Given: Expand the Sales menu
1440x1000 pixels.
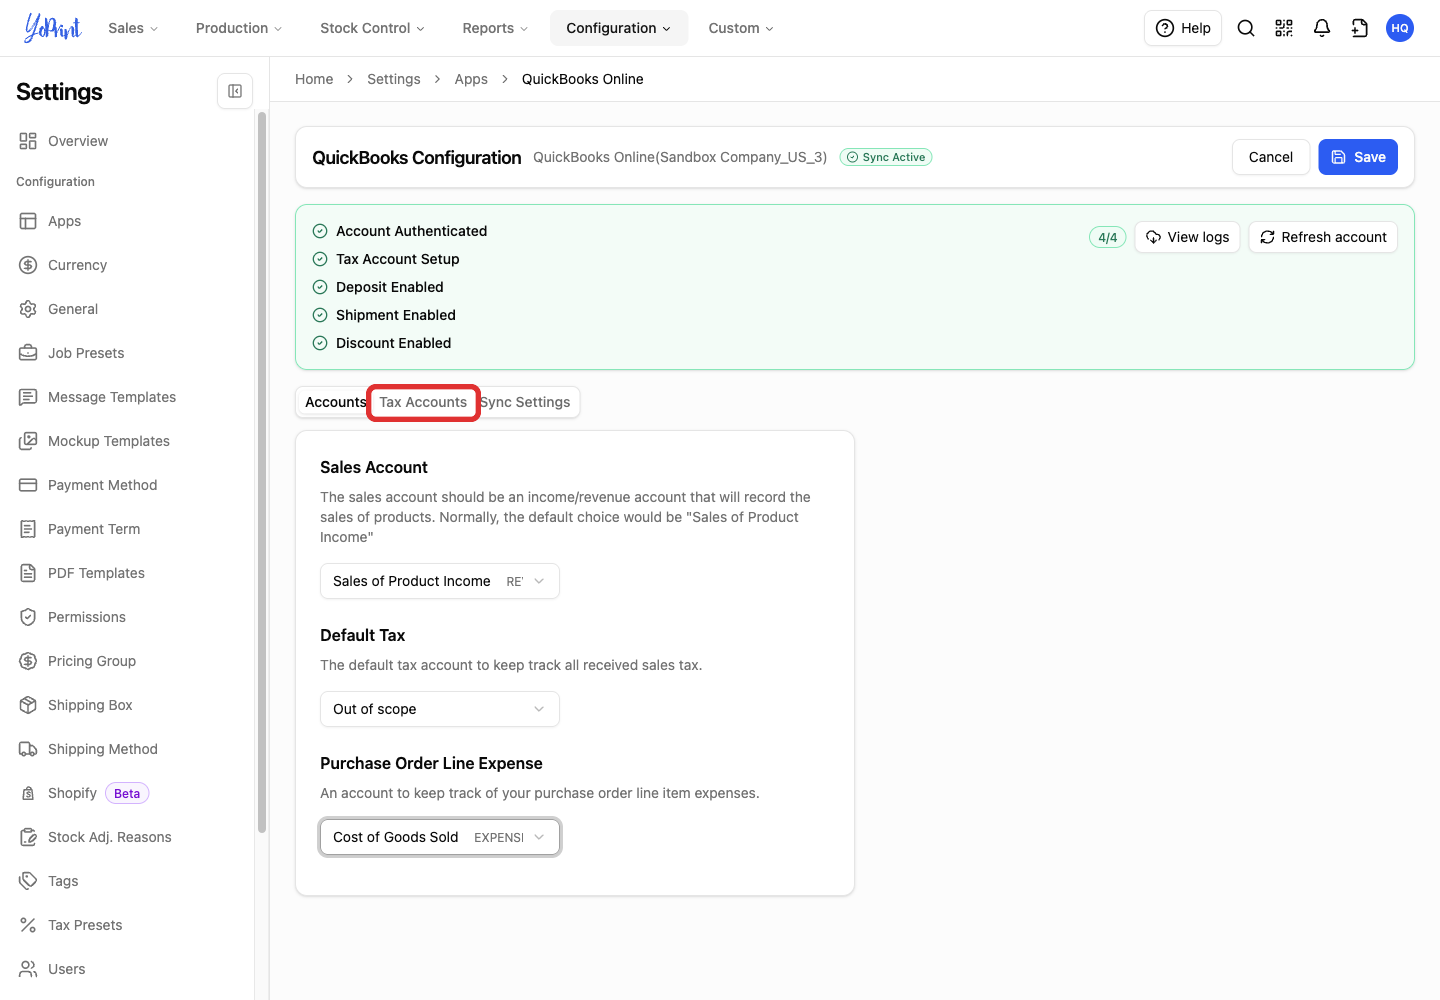Looking at the screenshot, I should (133, 28).
